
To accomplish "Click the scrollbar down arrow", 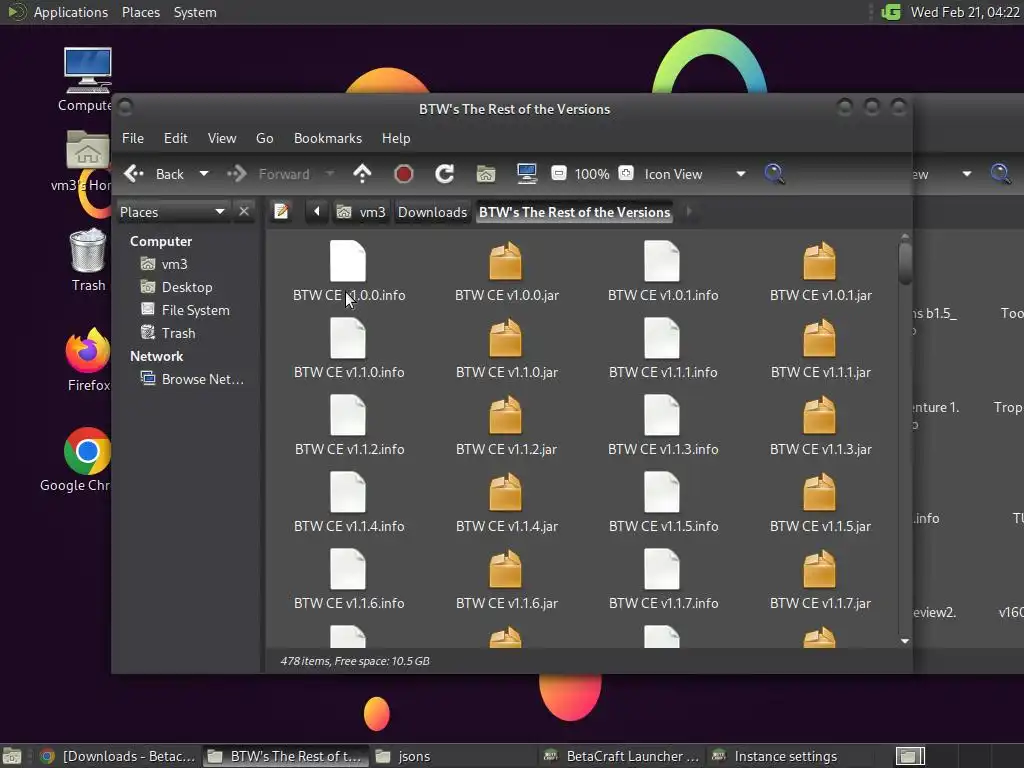I will (904, 641).
